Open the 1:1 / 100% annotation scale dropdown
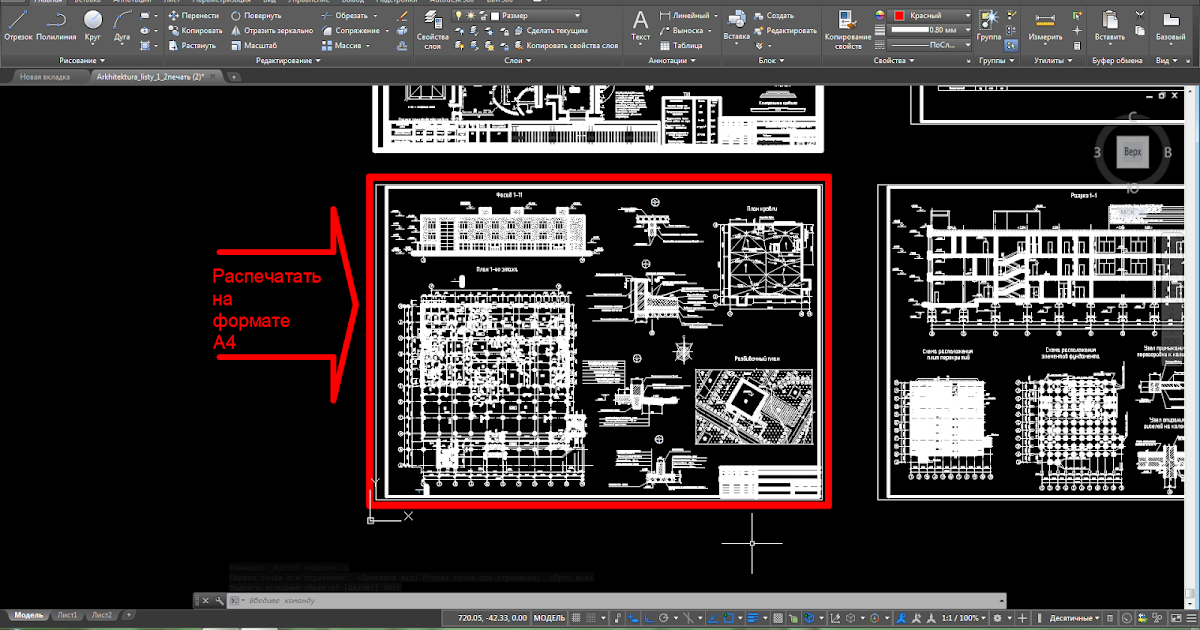Screen dimensions: 1200x630 click(966, 618)
